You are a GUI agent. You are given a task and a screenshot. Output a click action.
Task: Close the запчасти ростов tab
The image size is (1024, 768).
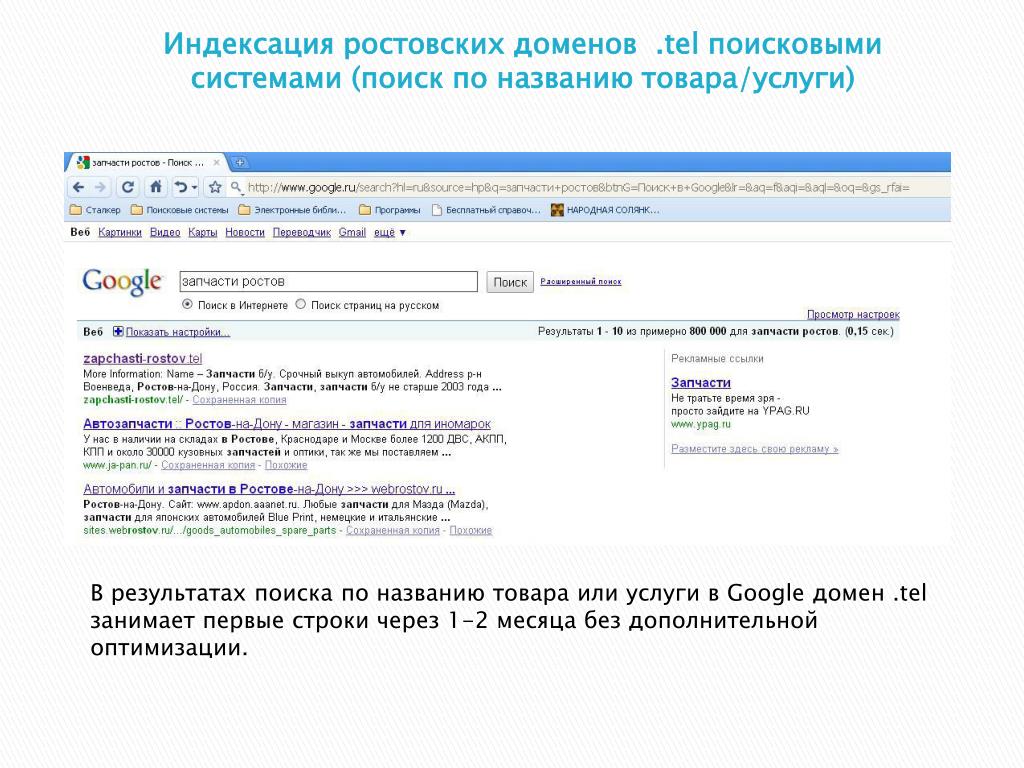(x=217, y=163)
